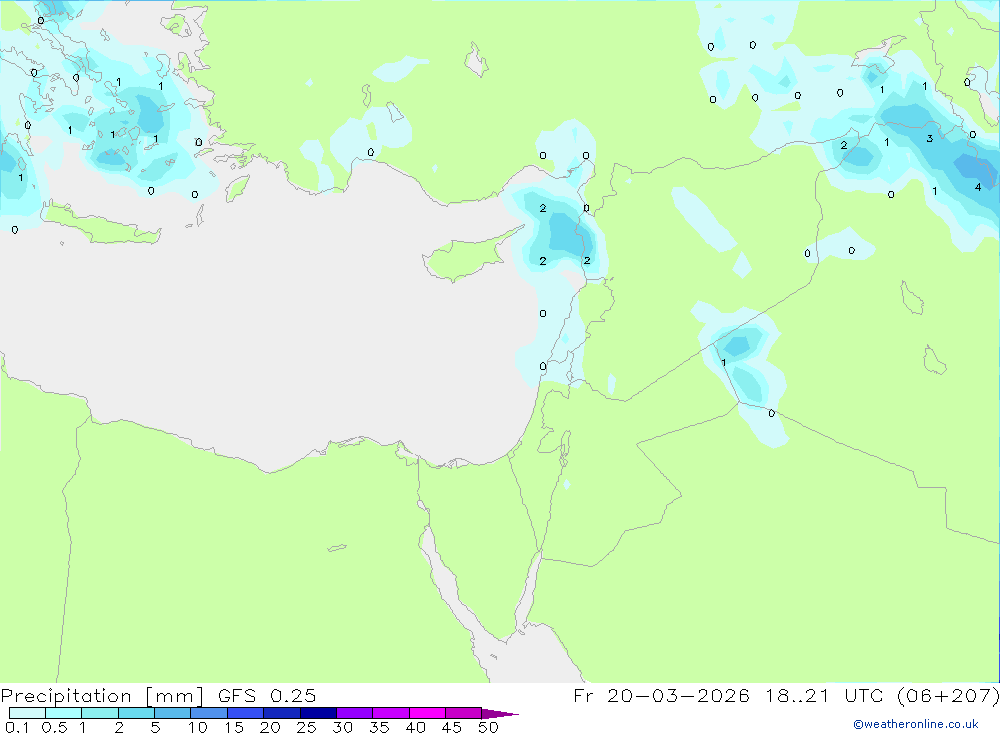Select the 40–45 mm magenta legend swatch

(427, 713)
